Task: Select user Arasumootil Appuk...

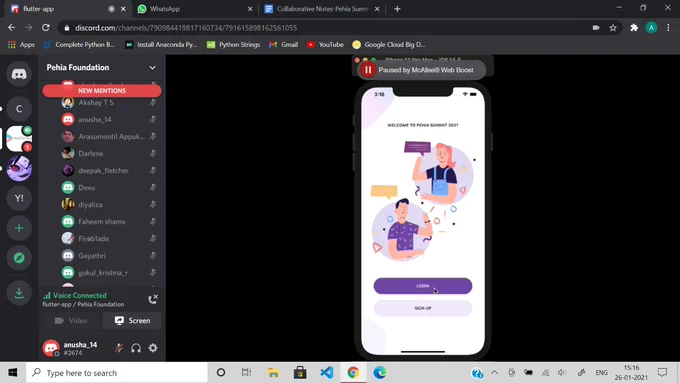Action: click(x=111, y=137)
